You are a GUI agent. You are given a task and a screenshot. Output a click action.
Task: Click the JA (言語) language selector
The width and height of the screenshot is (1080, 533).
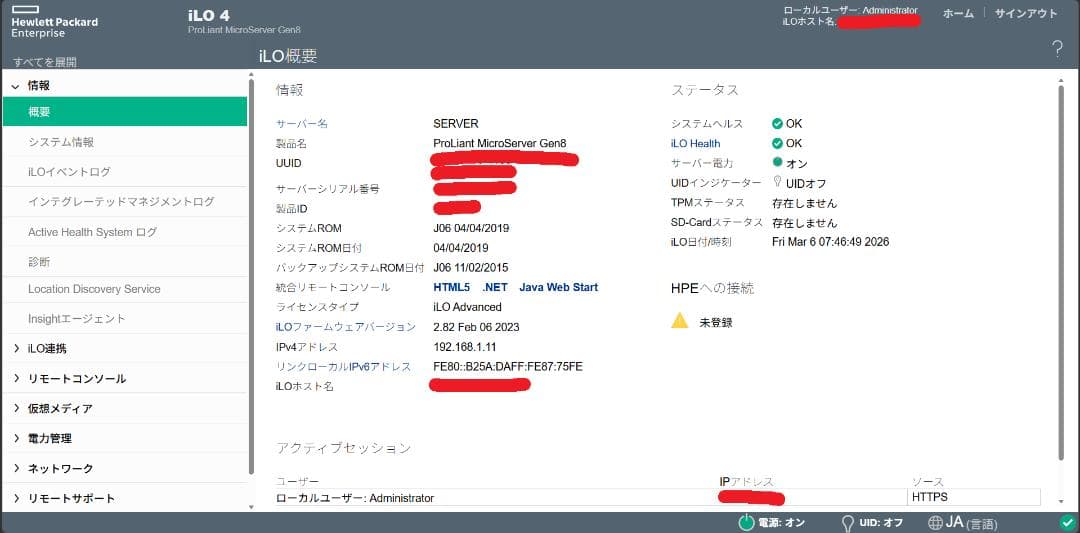click(x=971, y=523)
